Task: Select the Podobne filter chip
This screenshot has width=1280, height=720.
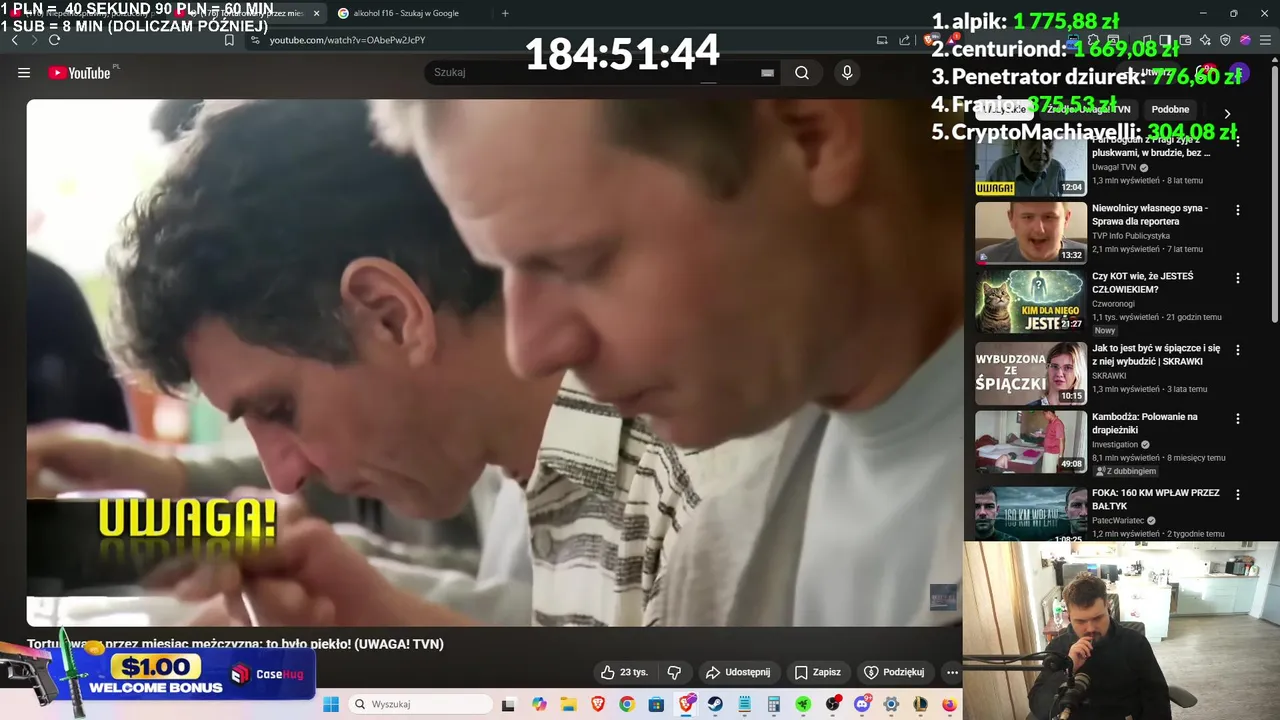Action: pyautogui.click(x=1170, y=109)
